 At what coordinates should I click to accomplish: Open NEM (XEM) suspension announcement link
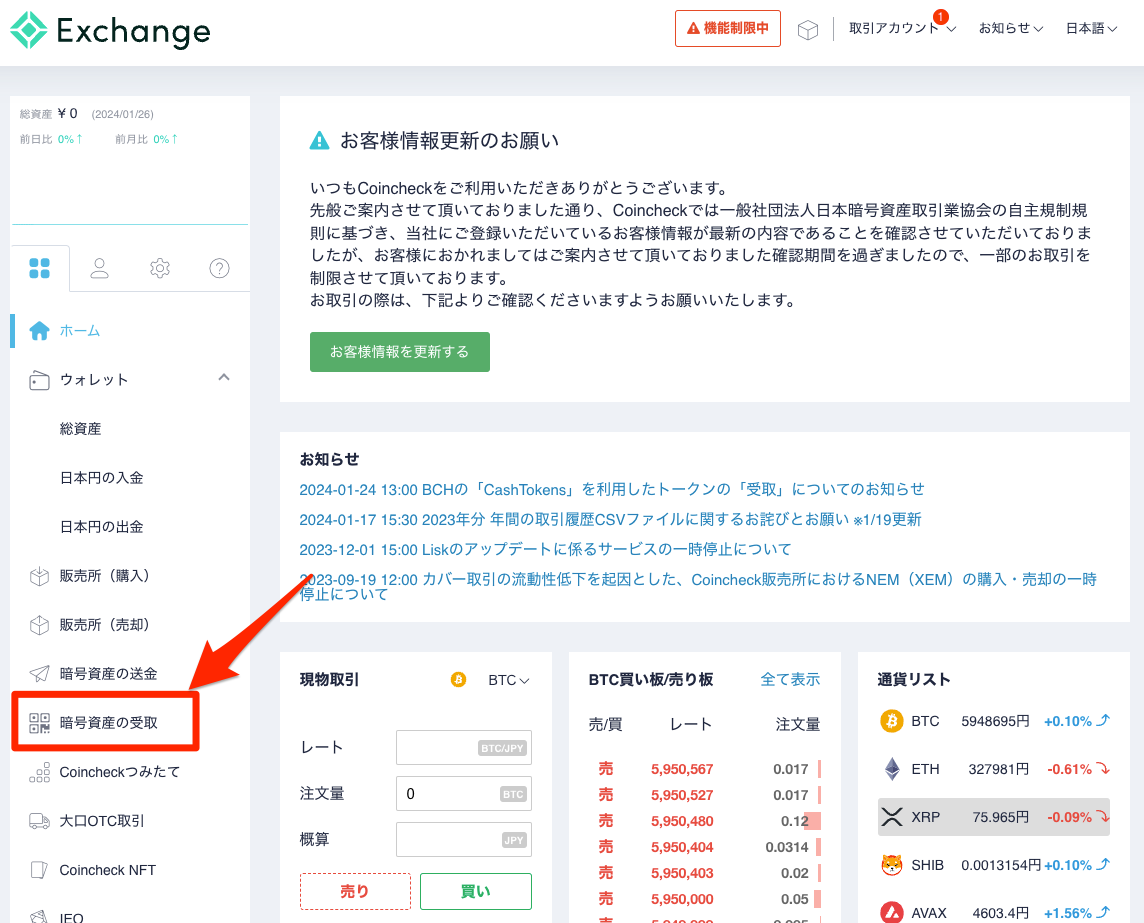point(698,587)
